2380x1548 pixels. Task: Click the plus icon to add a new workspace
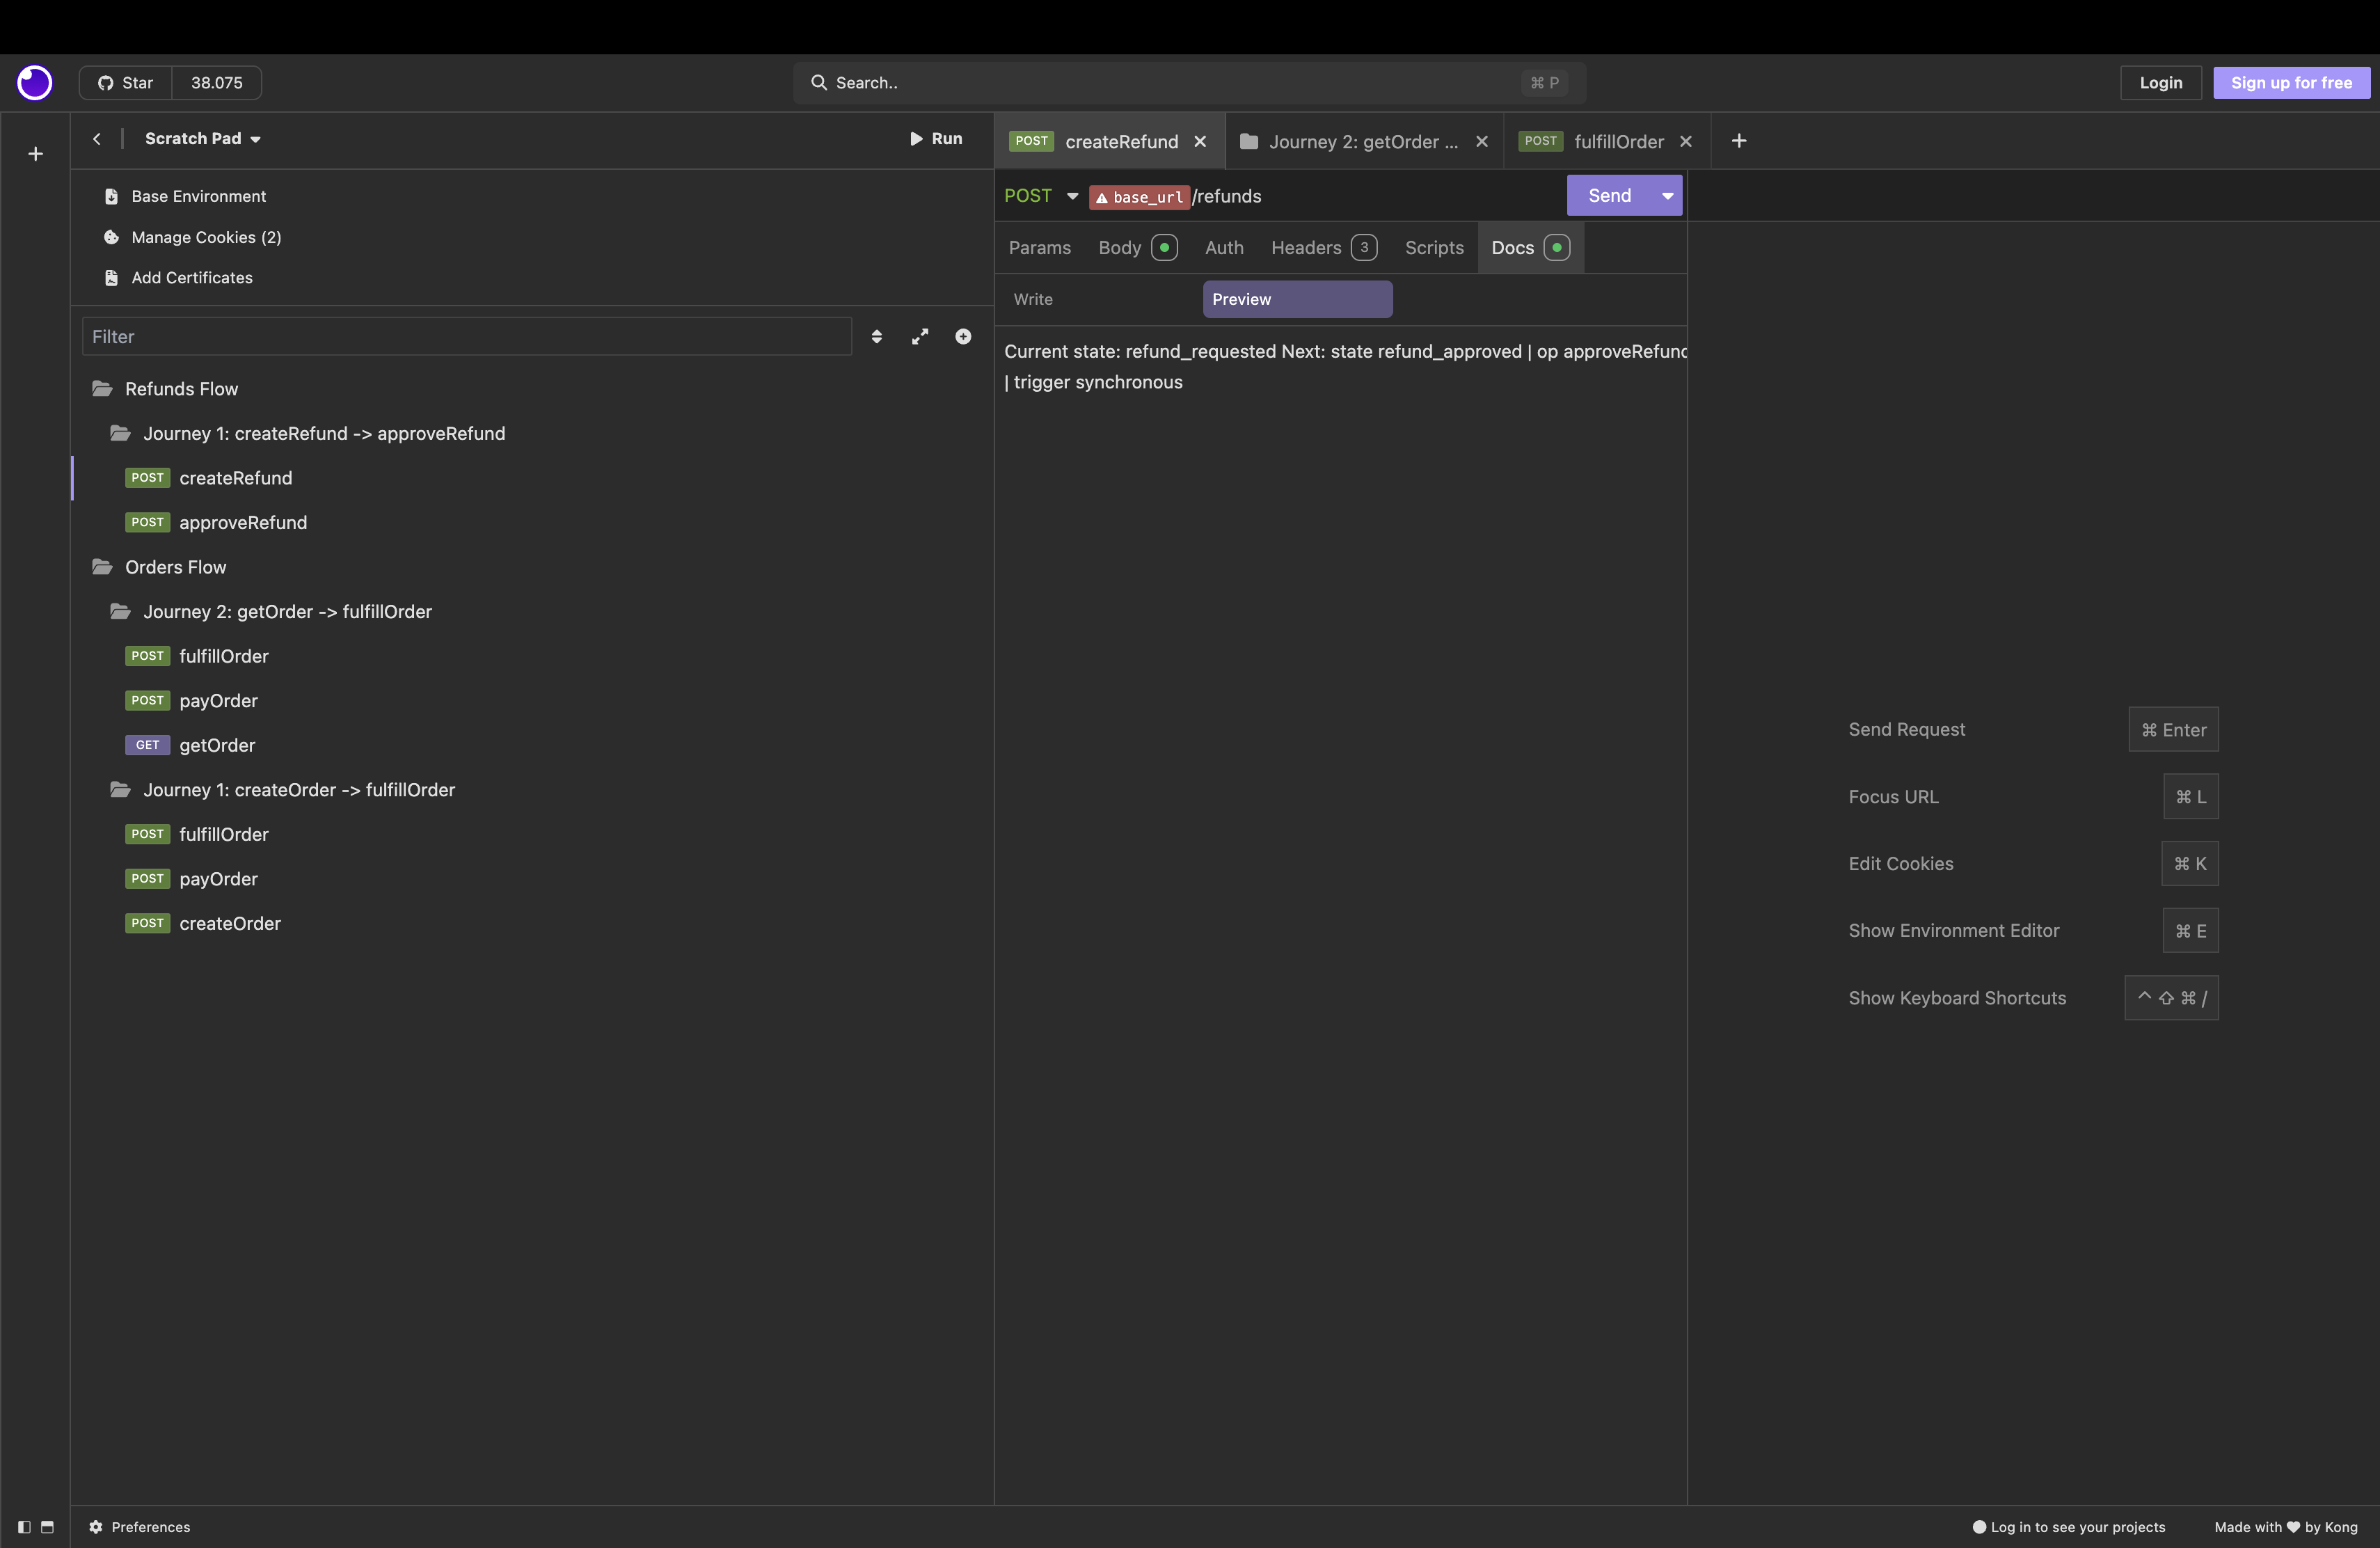(35, 154)
